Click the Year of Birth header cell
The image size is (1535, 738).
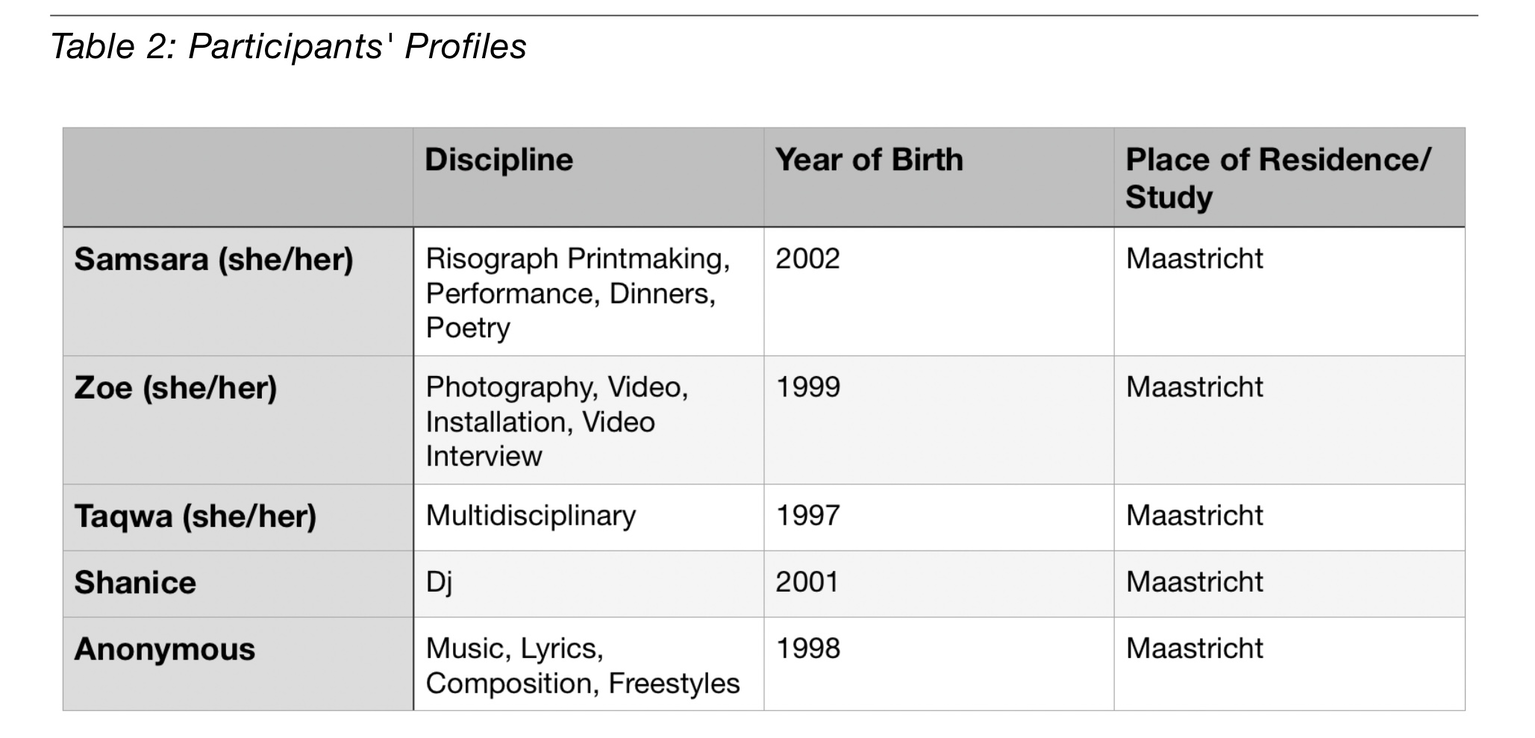pos(869,160)
